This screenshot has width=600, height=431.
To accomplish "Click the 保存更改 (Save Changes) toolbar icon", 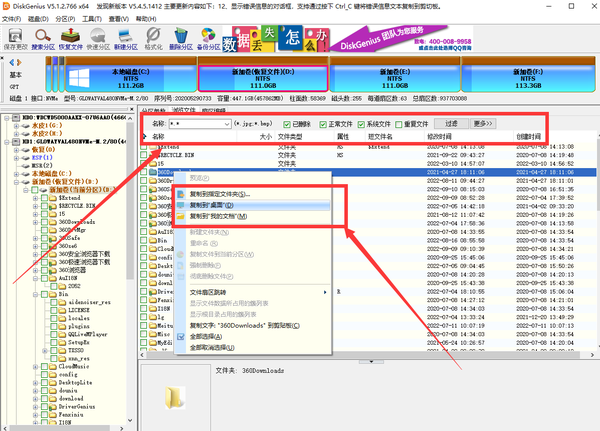I will 15,37.
